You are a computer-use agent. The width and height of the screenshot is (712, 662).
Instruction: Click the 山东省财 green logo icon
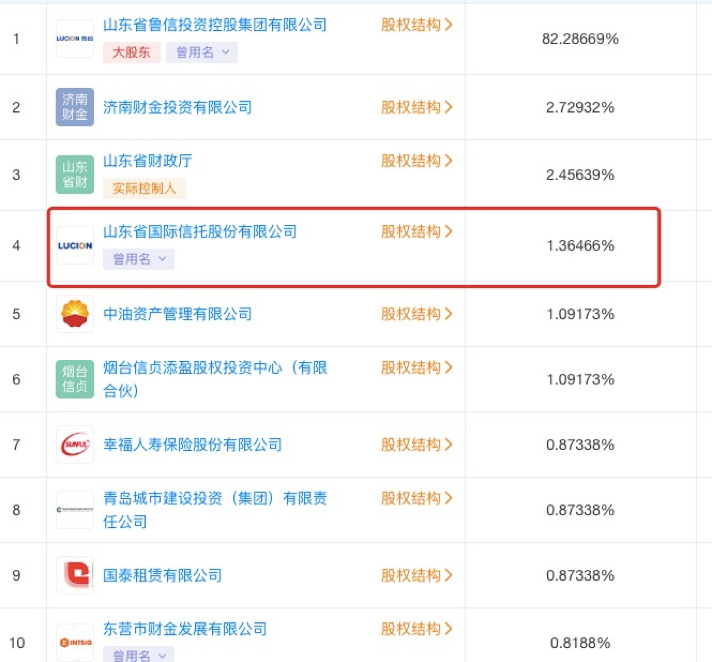click(75, 174)
